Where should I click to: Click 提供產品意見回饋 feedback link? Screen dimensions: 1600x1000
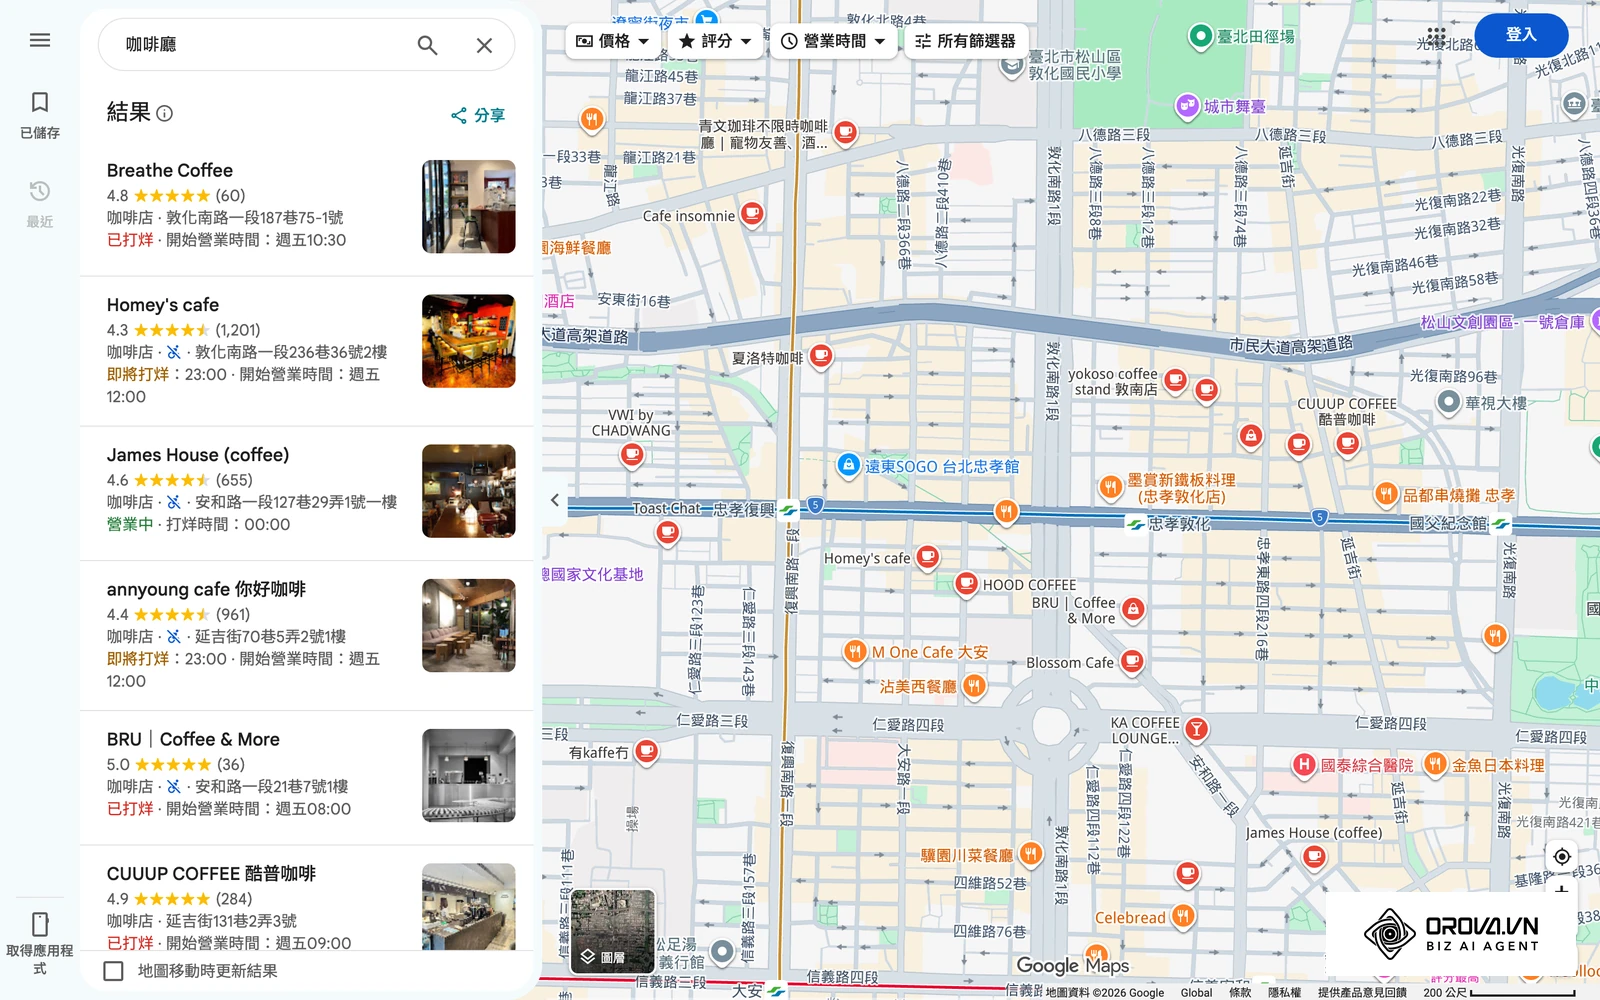[1362, 992]
